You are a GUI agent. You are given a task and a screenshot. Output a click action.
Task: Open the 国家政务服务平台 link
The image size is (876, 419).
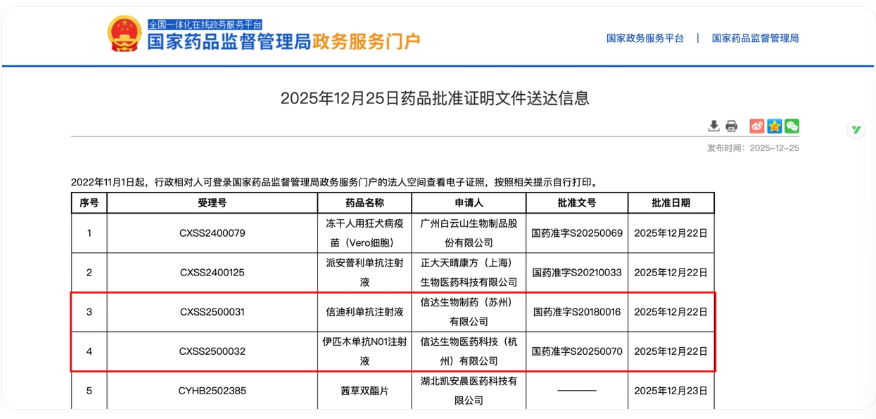(645, 38)
